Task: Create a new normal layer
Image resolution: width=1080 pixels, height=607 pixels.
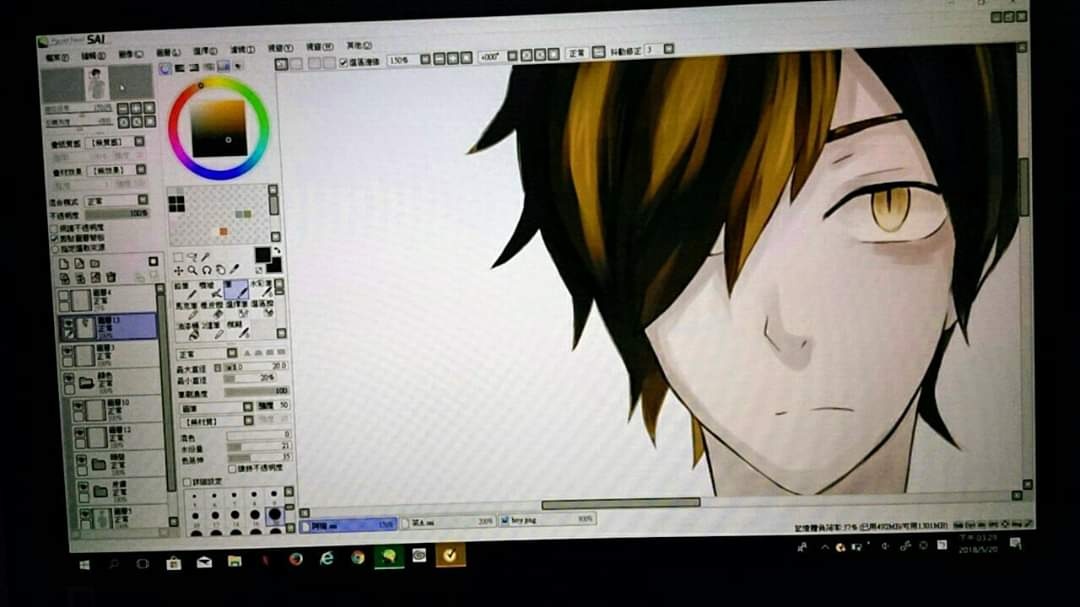Action: point(63,265)
